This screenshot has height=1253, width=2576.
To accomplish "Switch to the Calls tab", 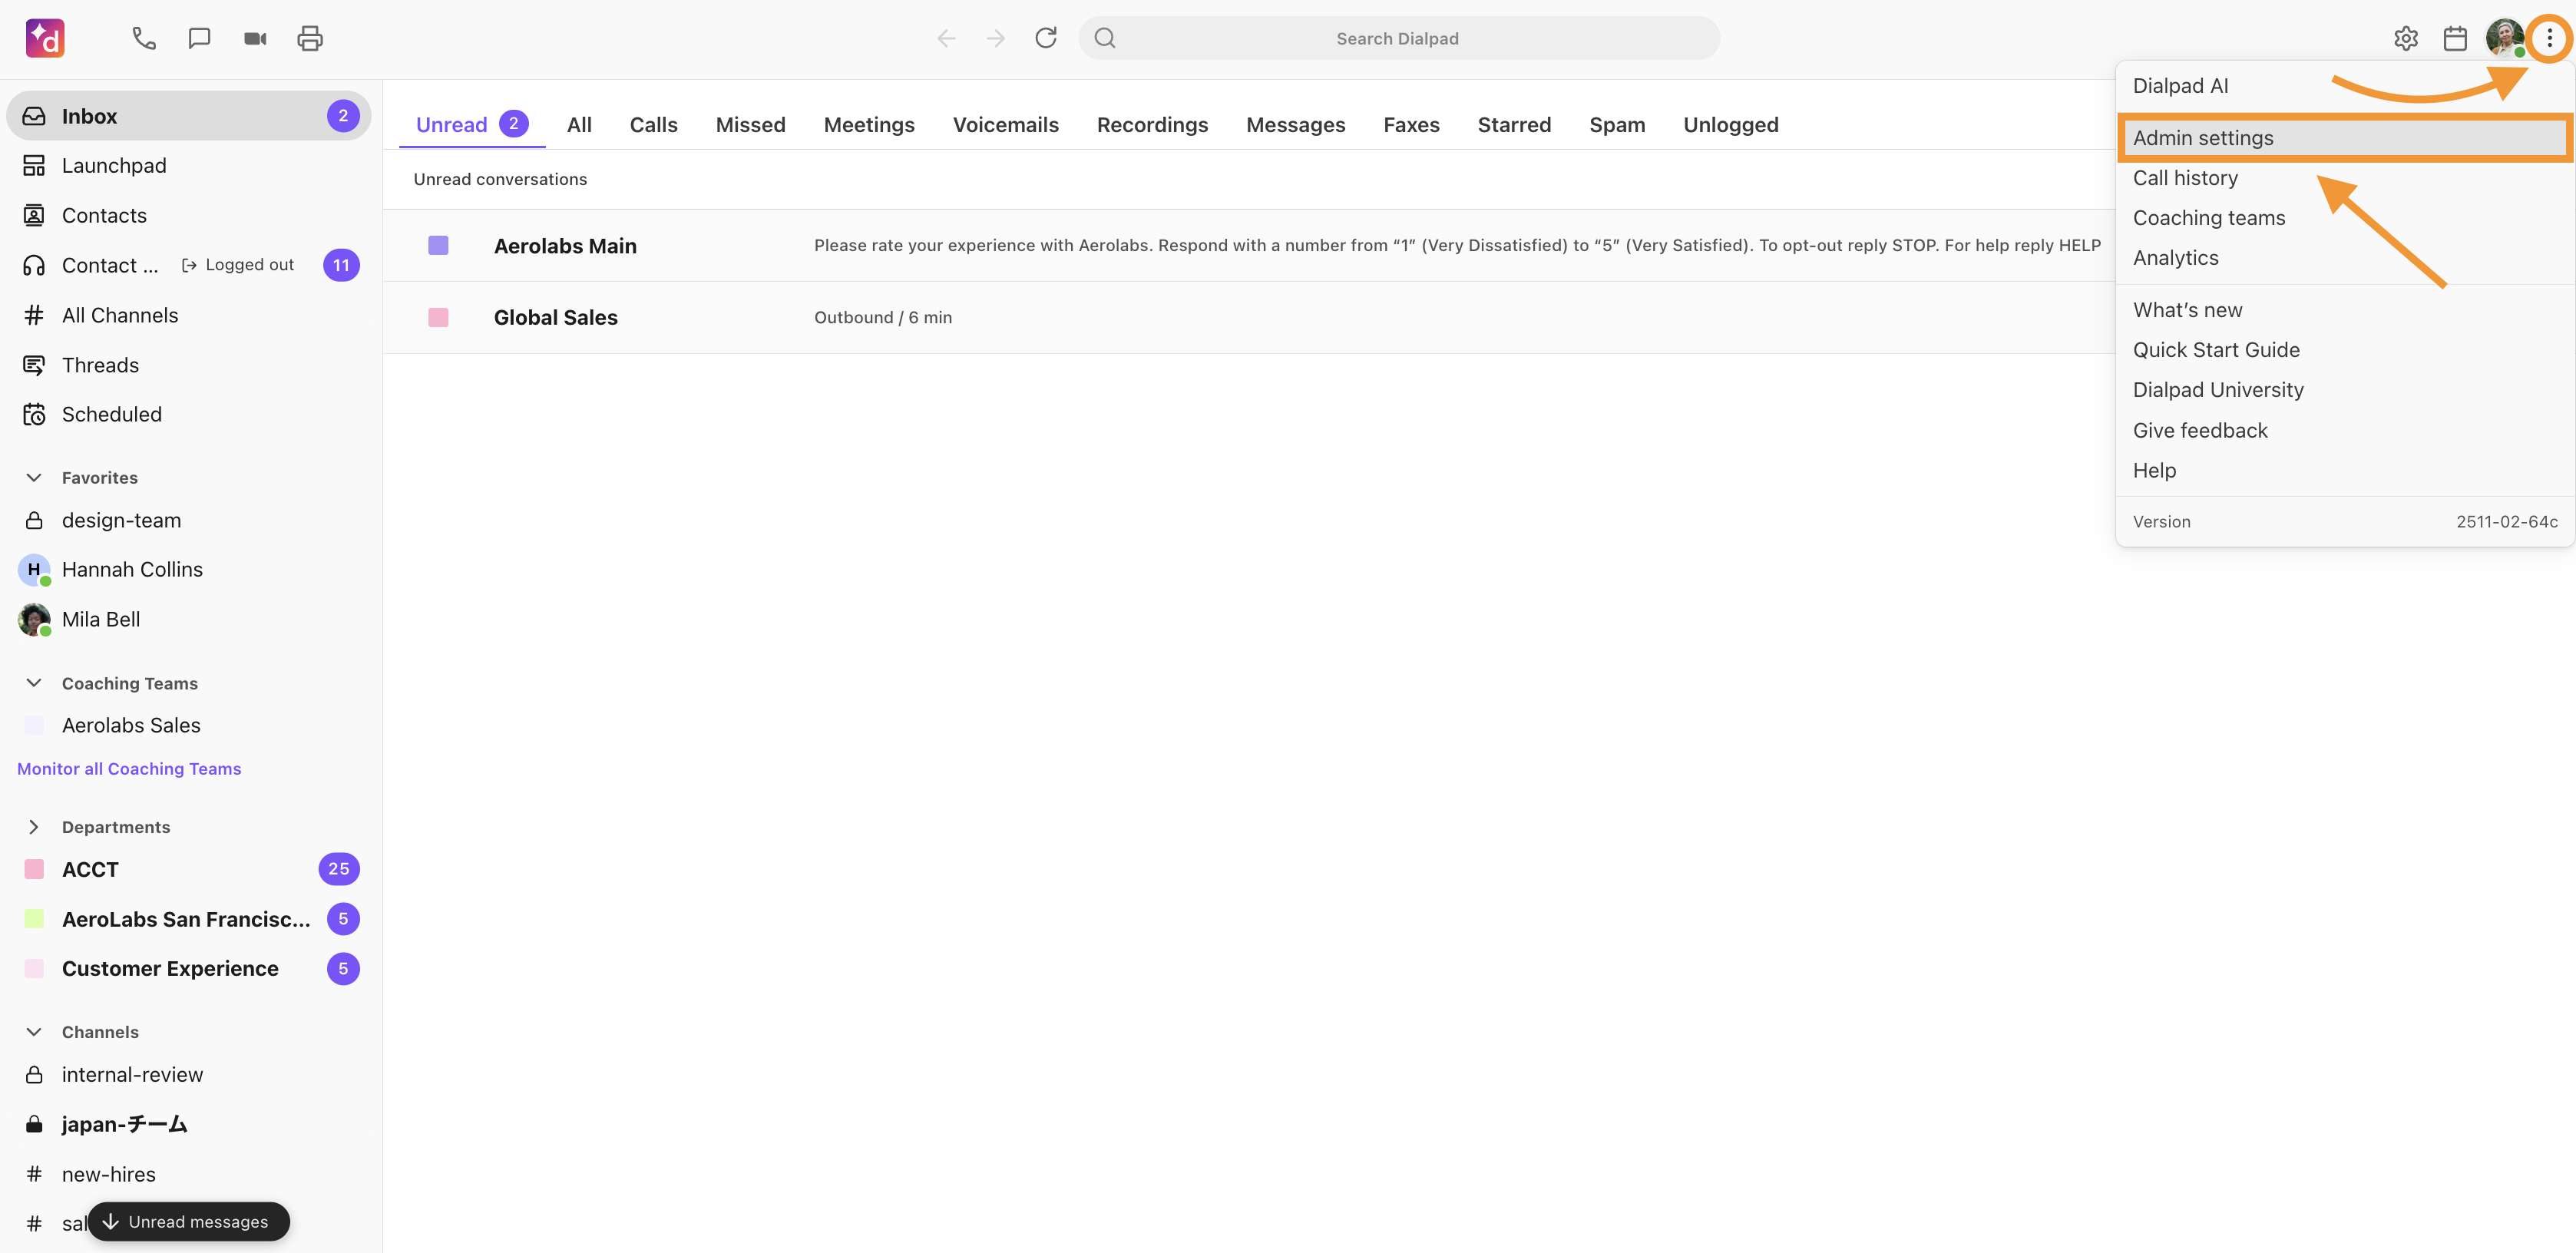I will pyautogui.click(x=653, y=124).
